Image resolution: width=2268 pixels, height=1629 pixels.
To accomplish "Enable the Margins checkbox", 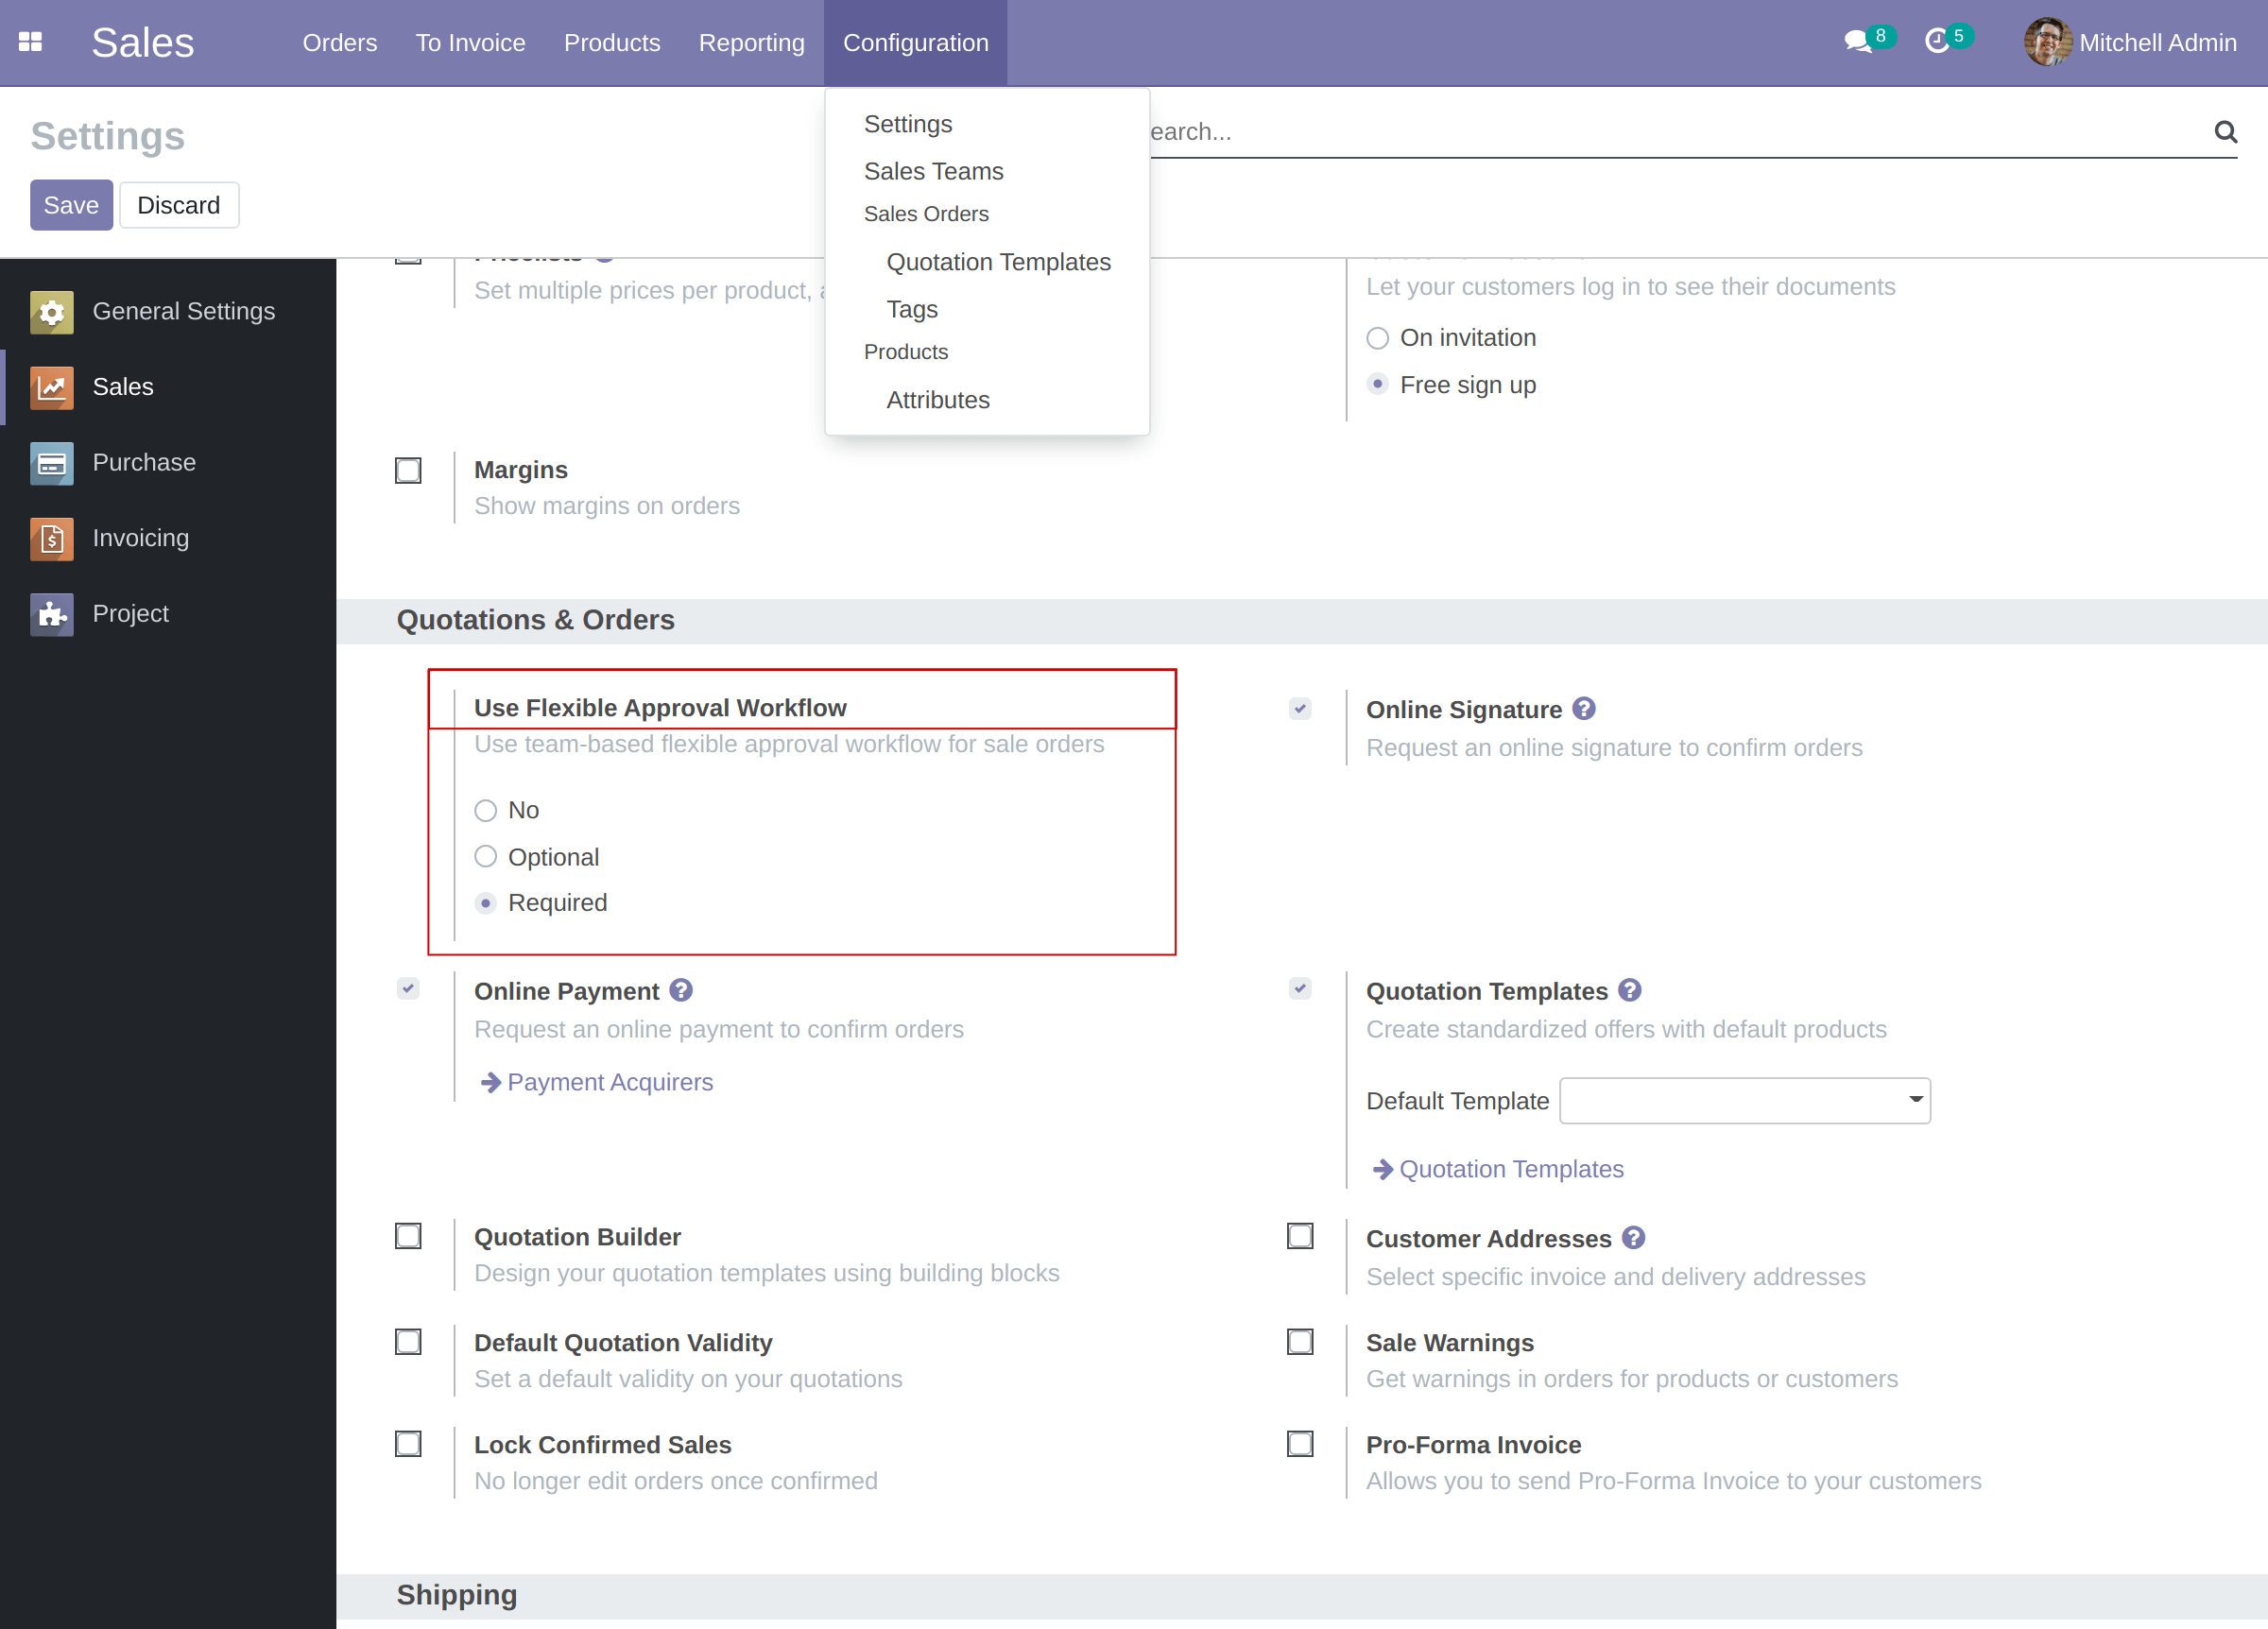I will pyautogui.click(x=407, y=470).
